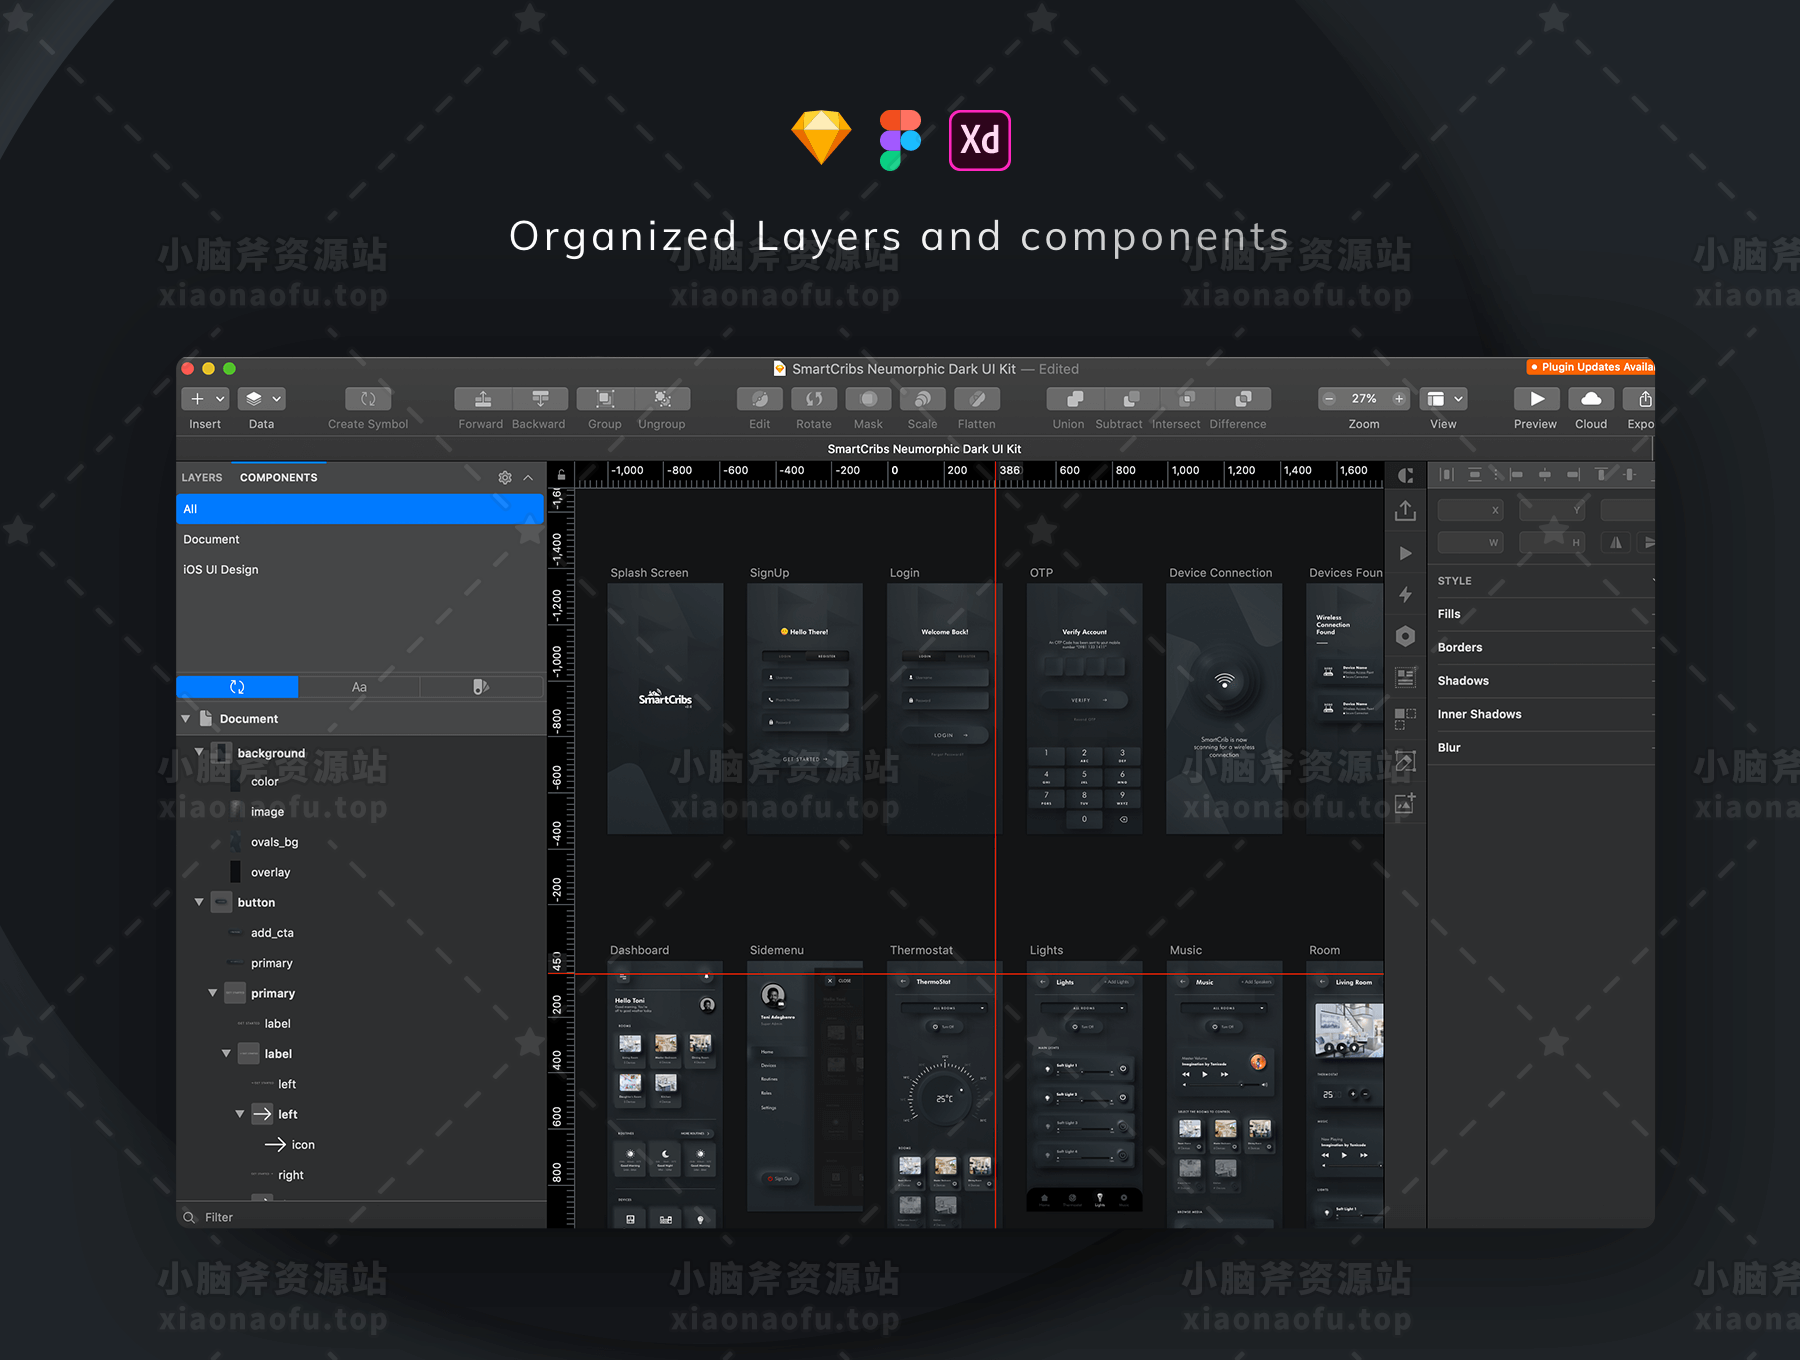
Task: Collapse the left group triangle
Action: click(240, 1114)
